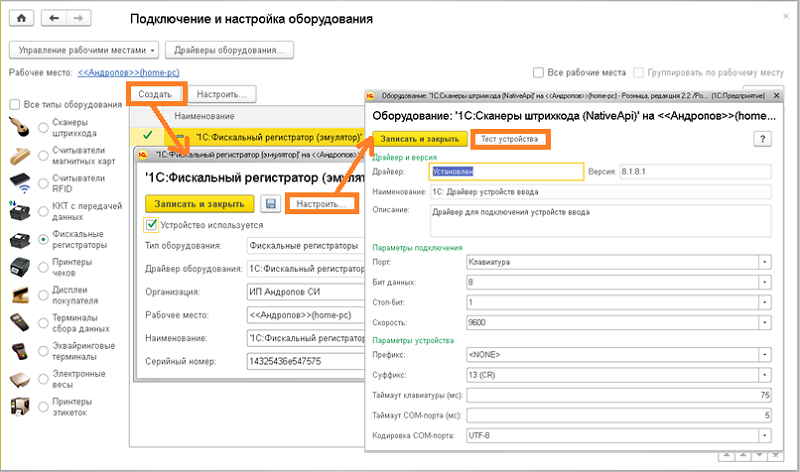Screen dimensions: 800x472
Task: Select the RFID reader icon
Action: (20, 183)
